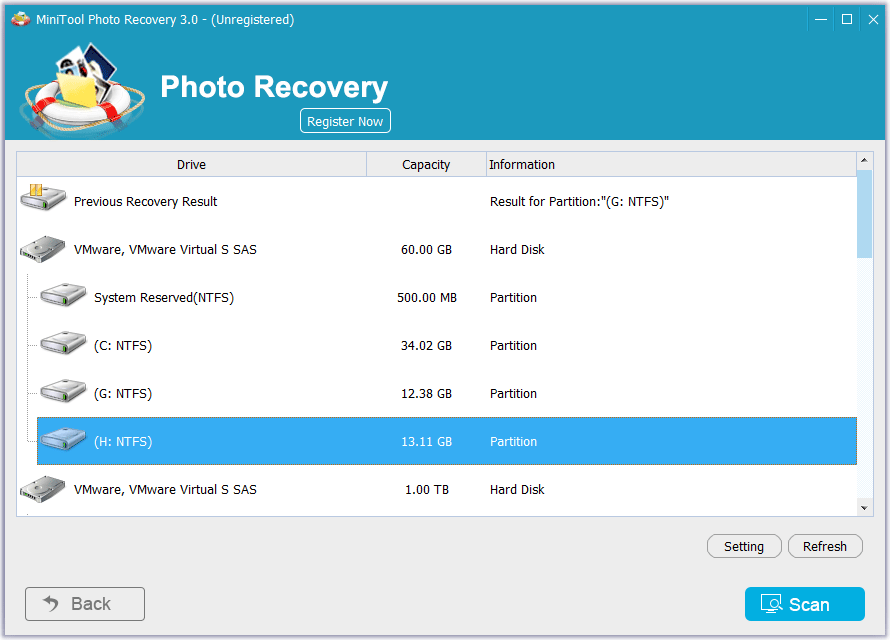The height and width of the screenshot is (640, 891).
Task: Click the 500.00 MB capacity value
Action: 427,297
